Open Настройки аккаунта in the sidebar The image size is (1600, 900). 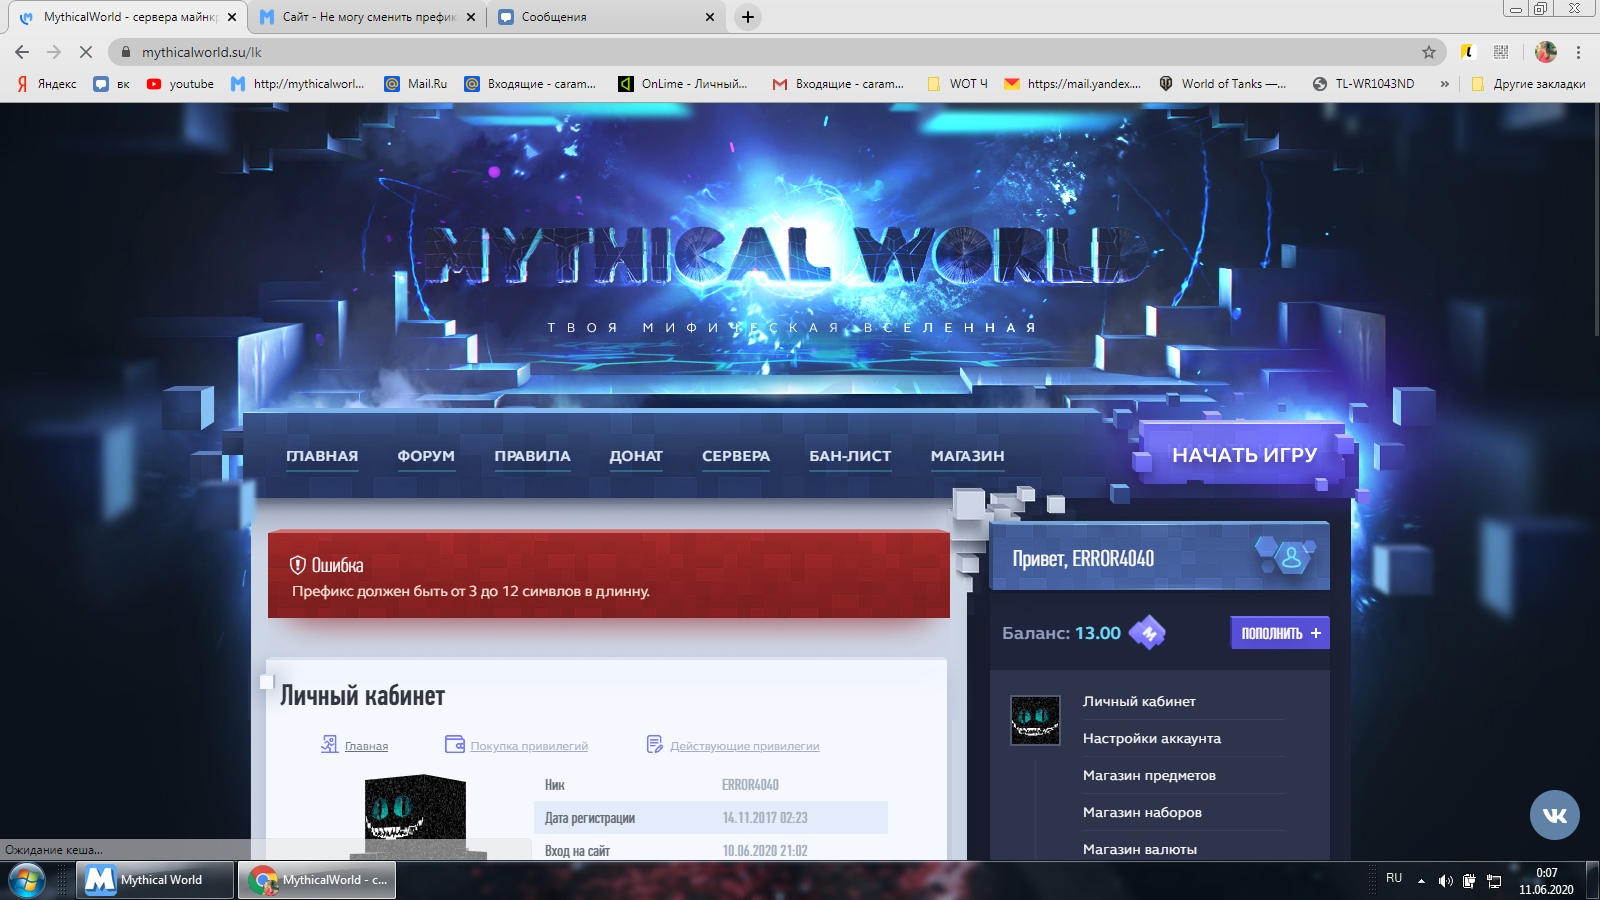(1151, 738)
